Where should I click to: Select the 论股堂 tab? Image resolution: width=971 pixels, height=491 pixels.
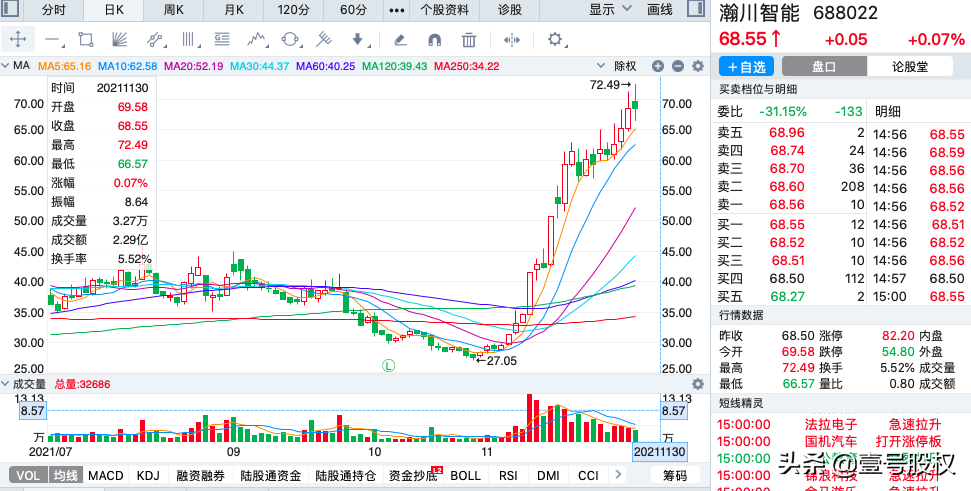(x=910, y=66)
